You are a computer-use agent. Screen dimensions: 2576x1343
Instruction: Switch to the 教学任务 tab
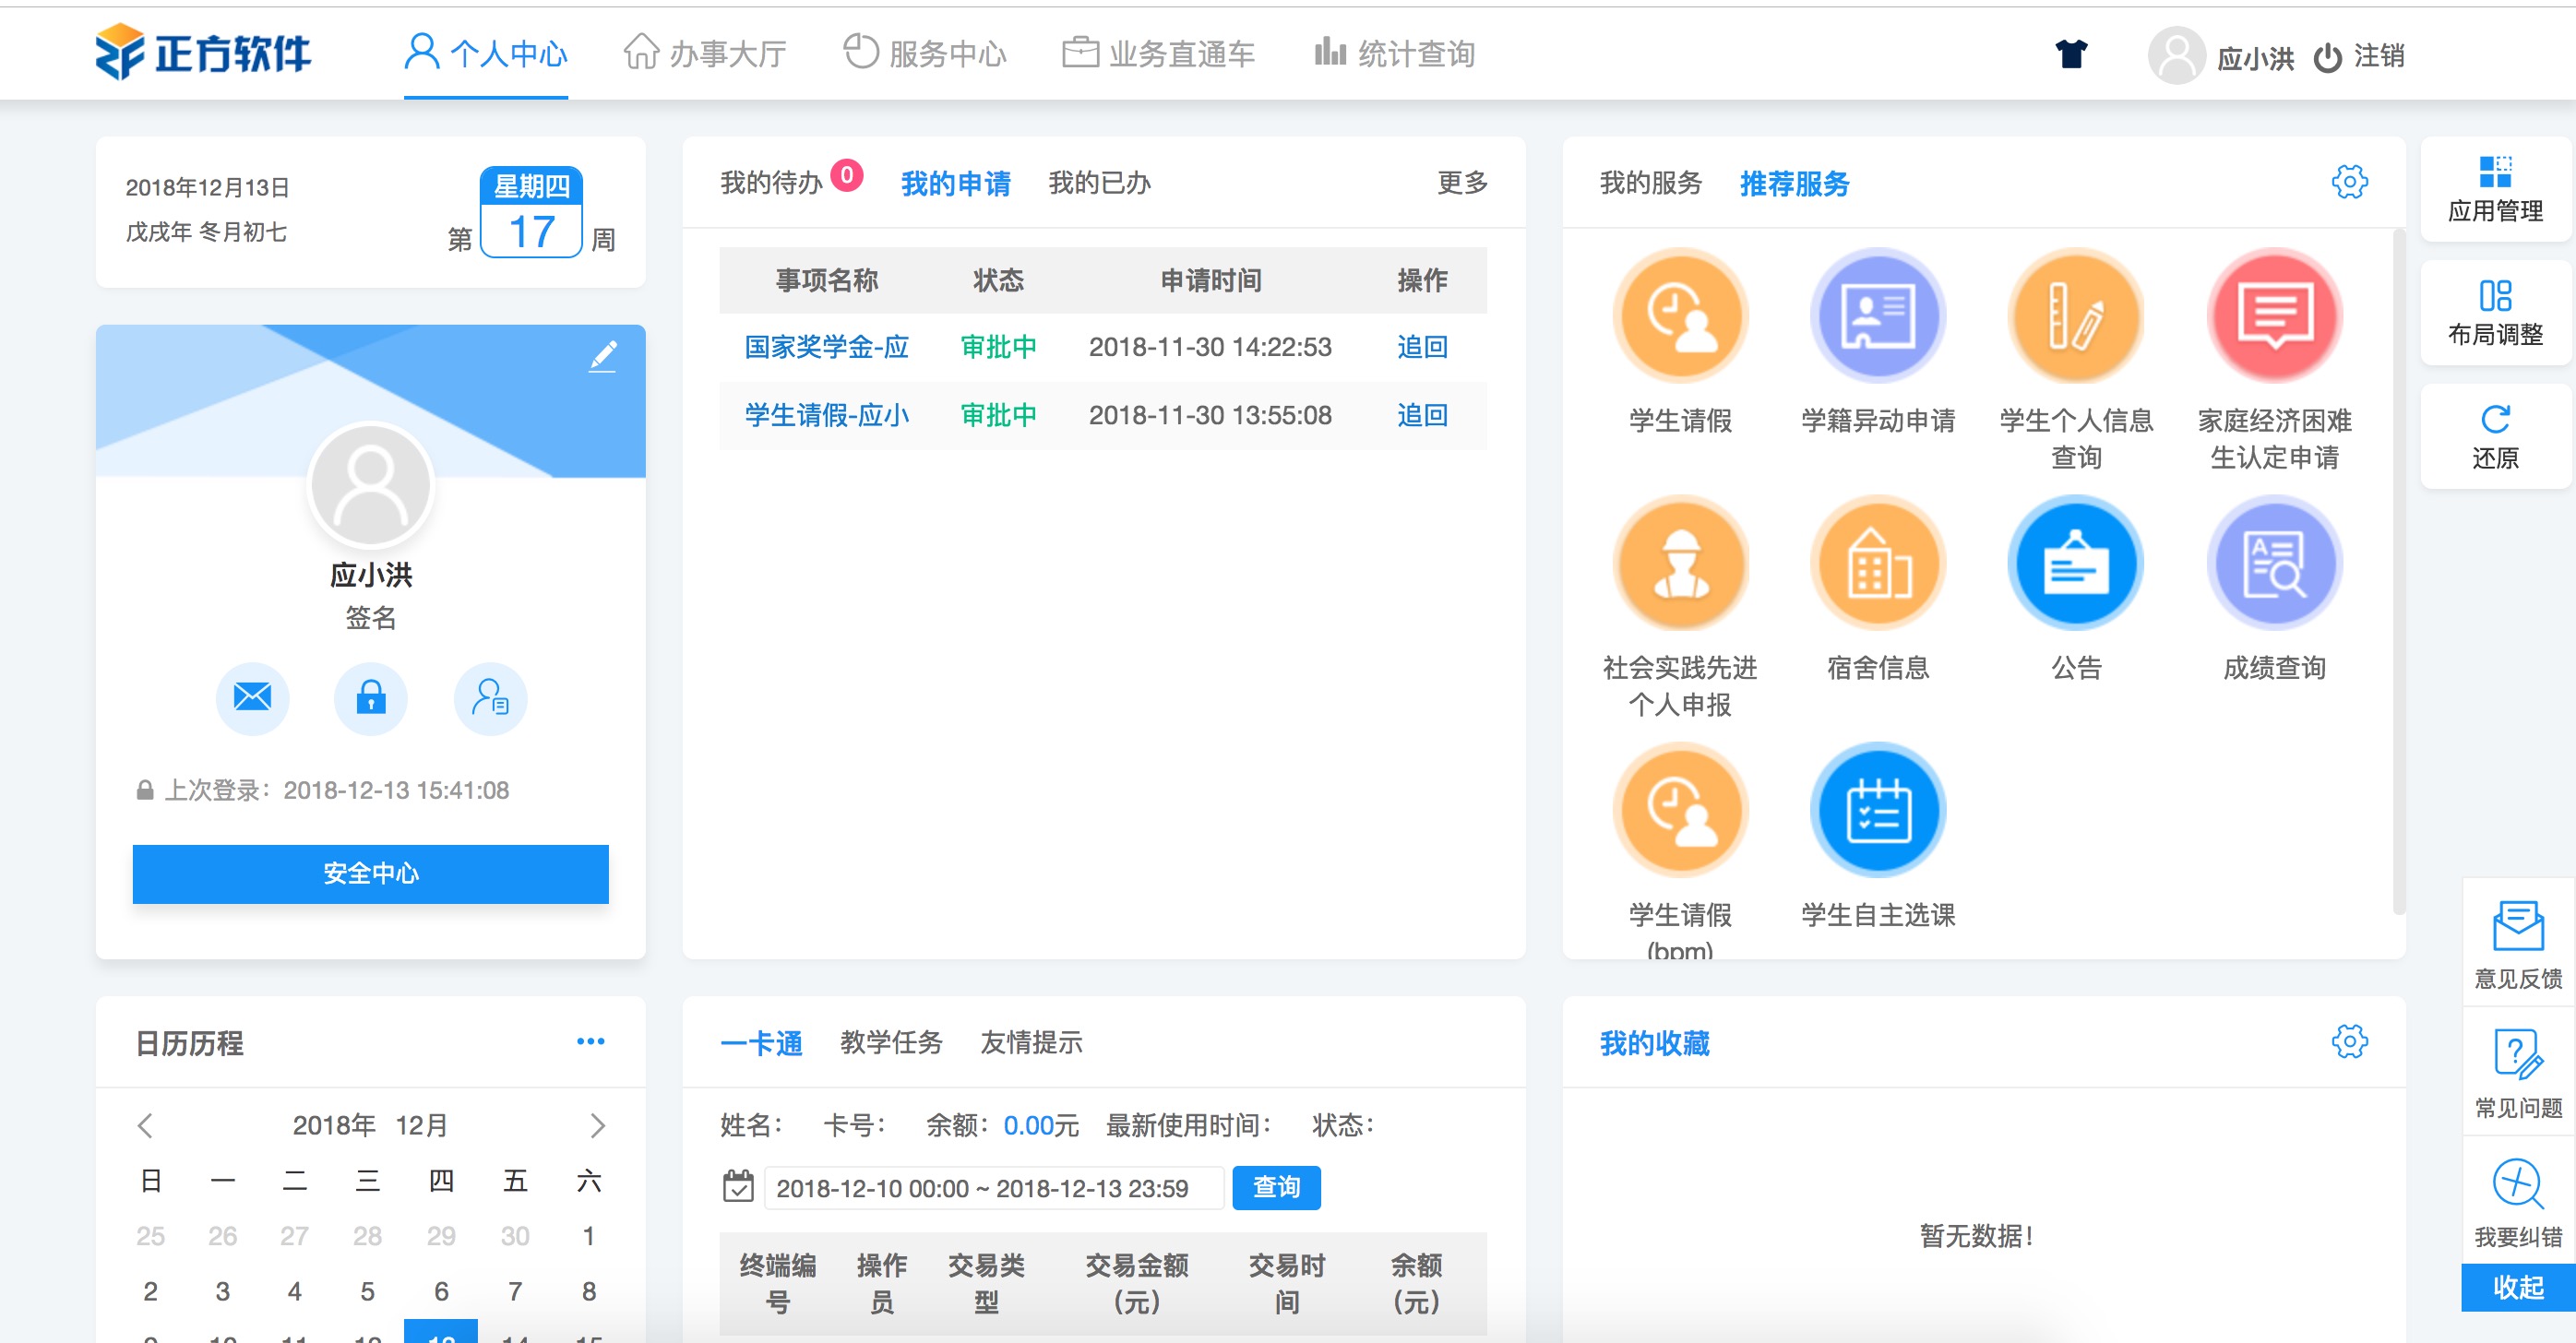(891, 1042)
